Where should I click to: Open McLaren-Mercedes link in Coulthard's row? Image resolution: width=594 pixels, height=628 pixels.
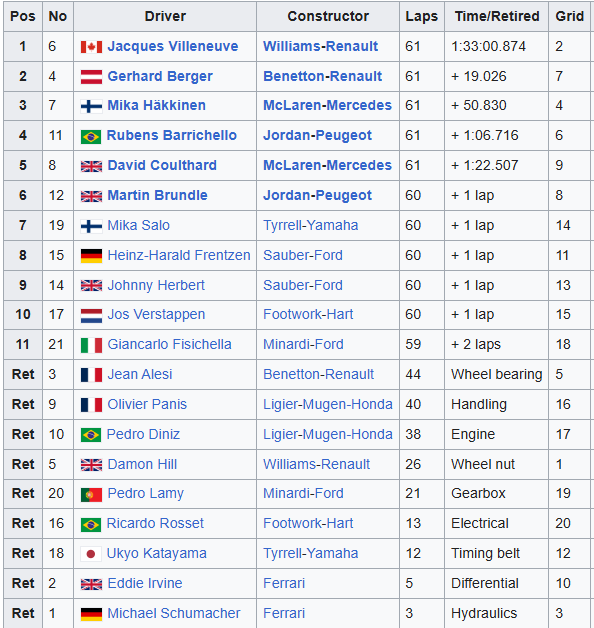(x=327, y=165)
